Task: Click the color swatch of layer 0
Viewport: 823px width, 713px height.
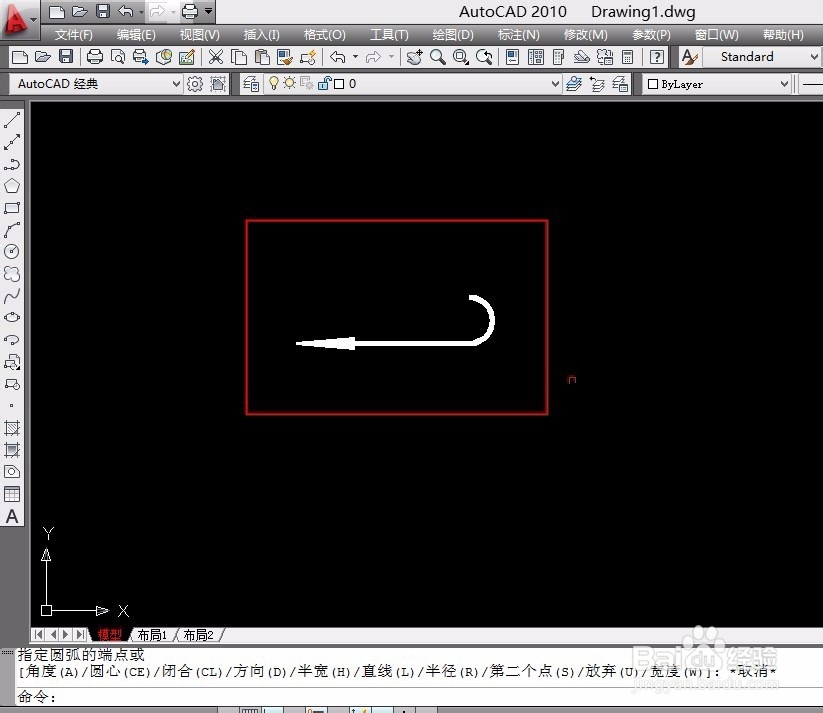Action: pyautogui.click(x=339, y=84)
